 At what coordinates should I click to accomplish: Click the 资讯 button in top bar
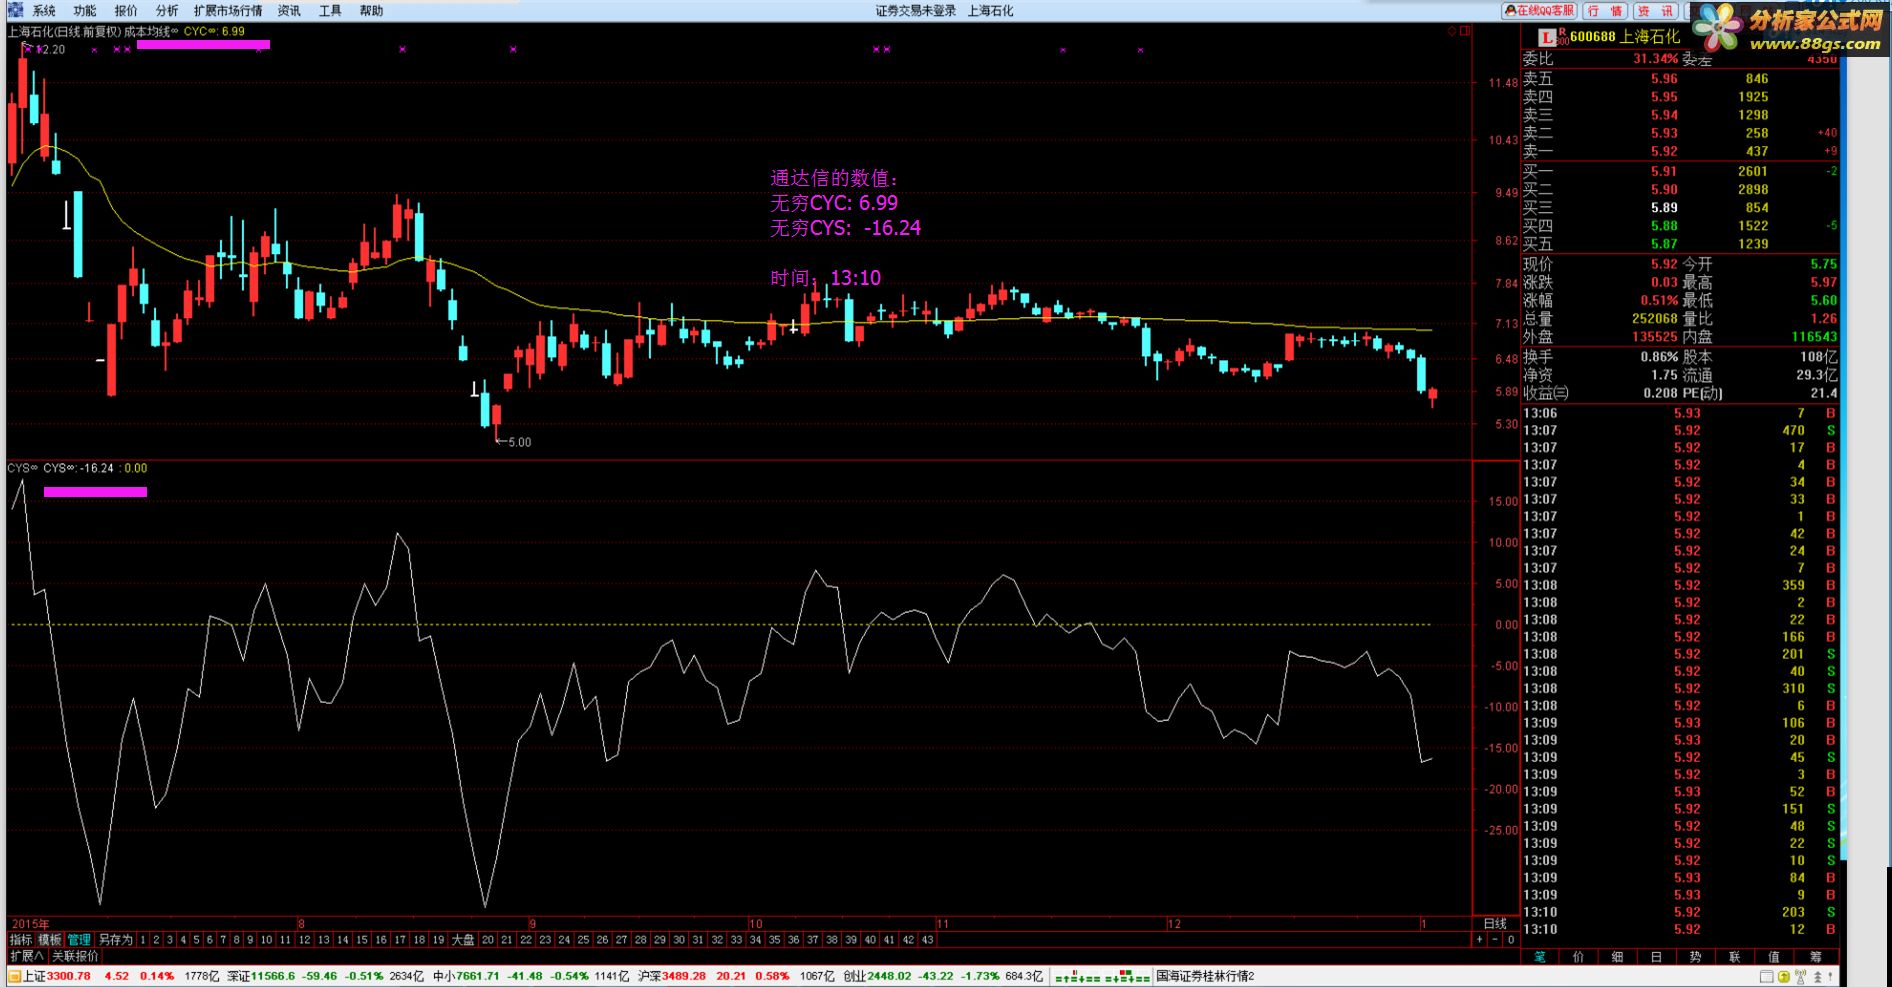click(x=1655, y=11)
